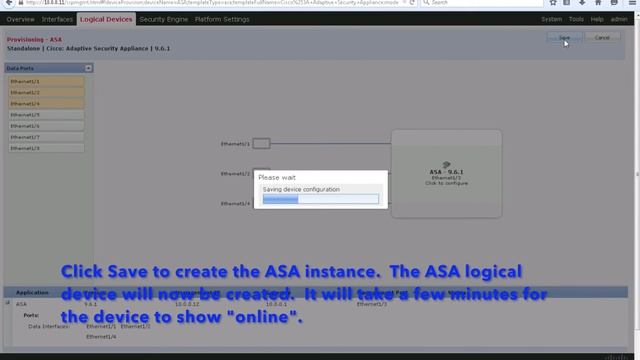Click the browser Search box

click(x=482, y=2)
